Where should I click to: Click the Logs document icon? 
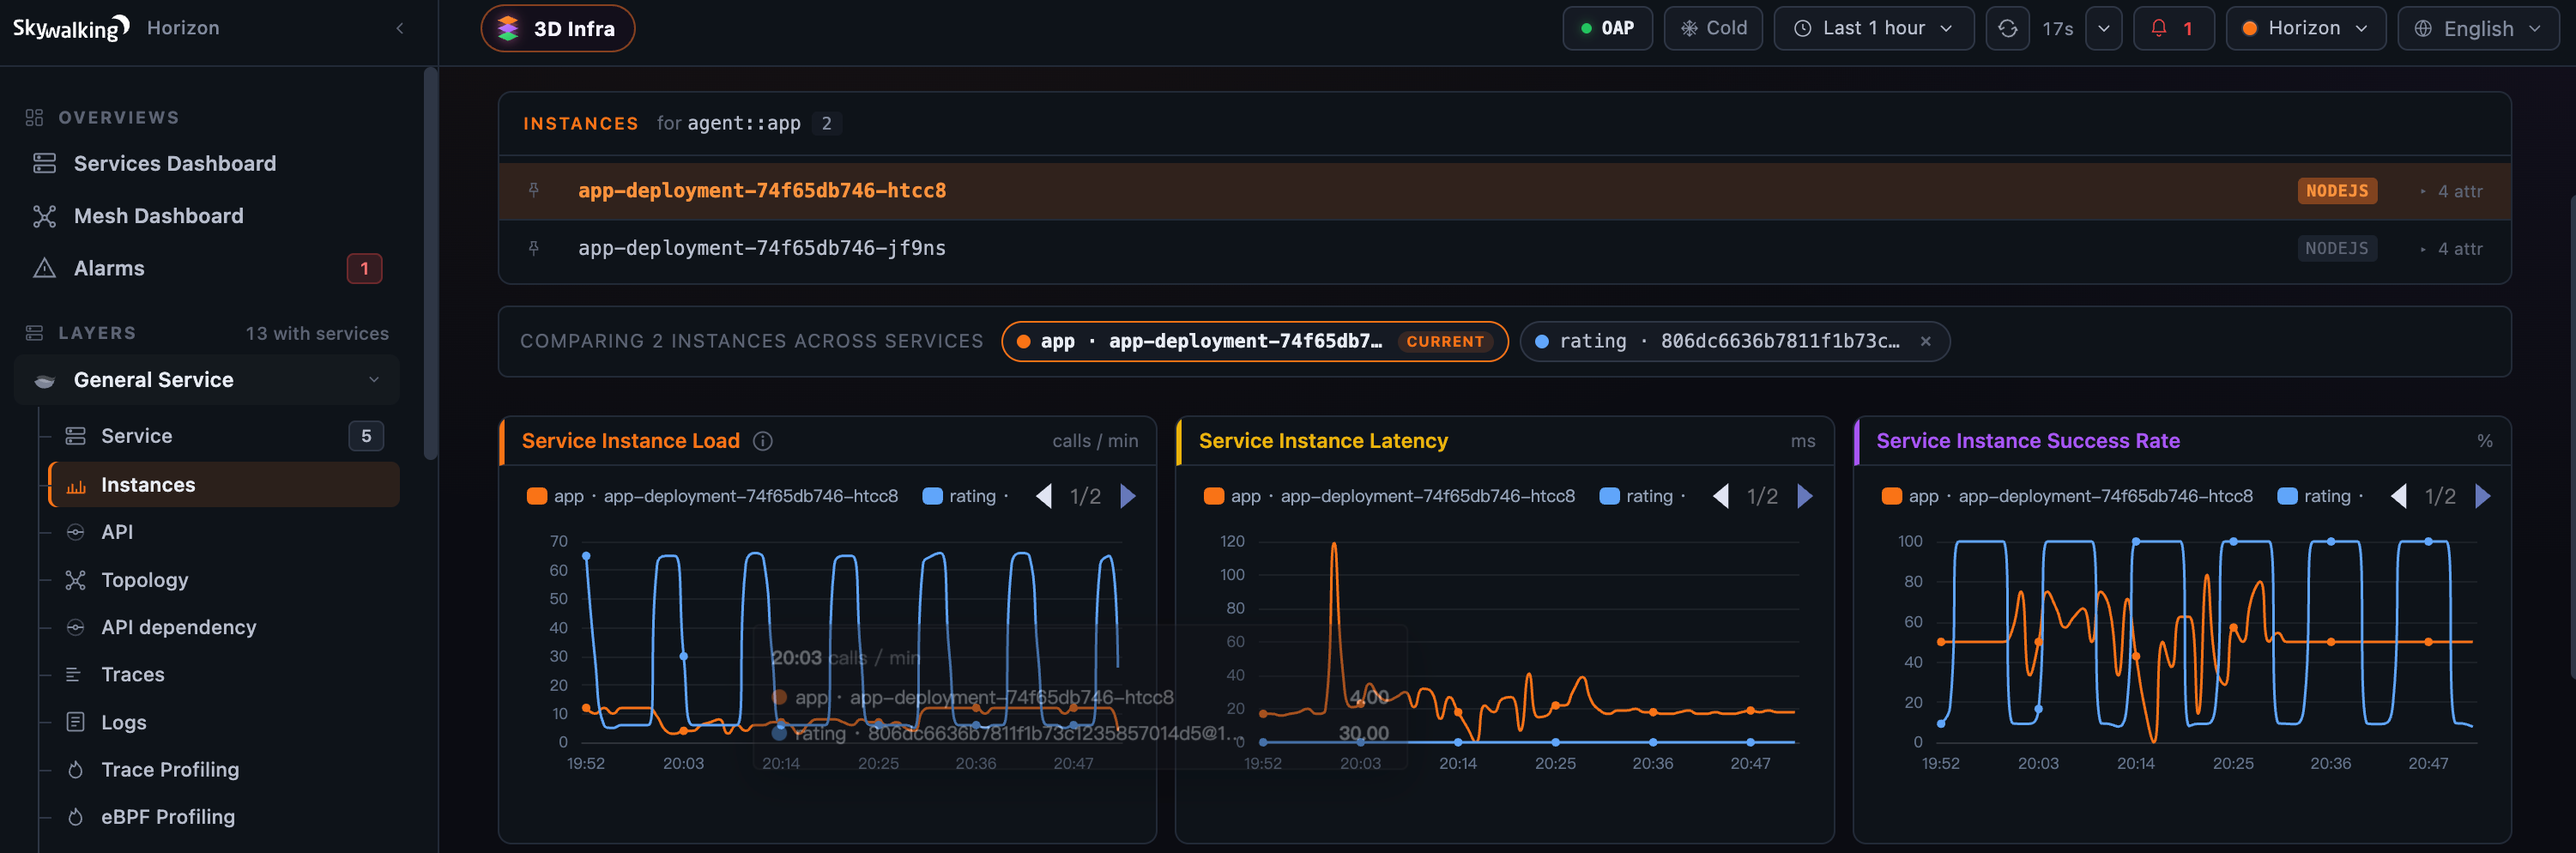[75, 722]
